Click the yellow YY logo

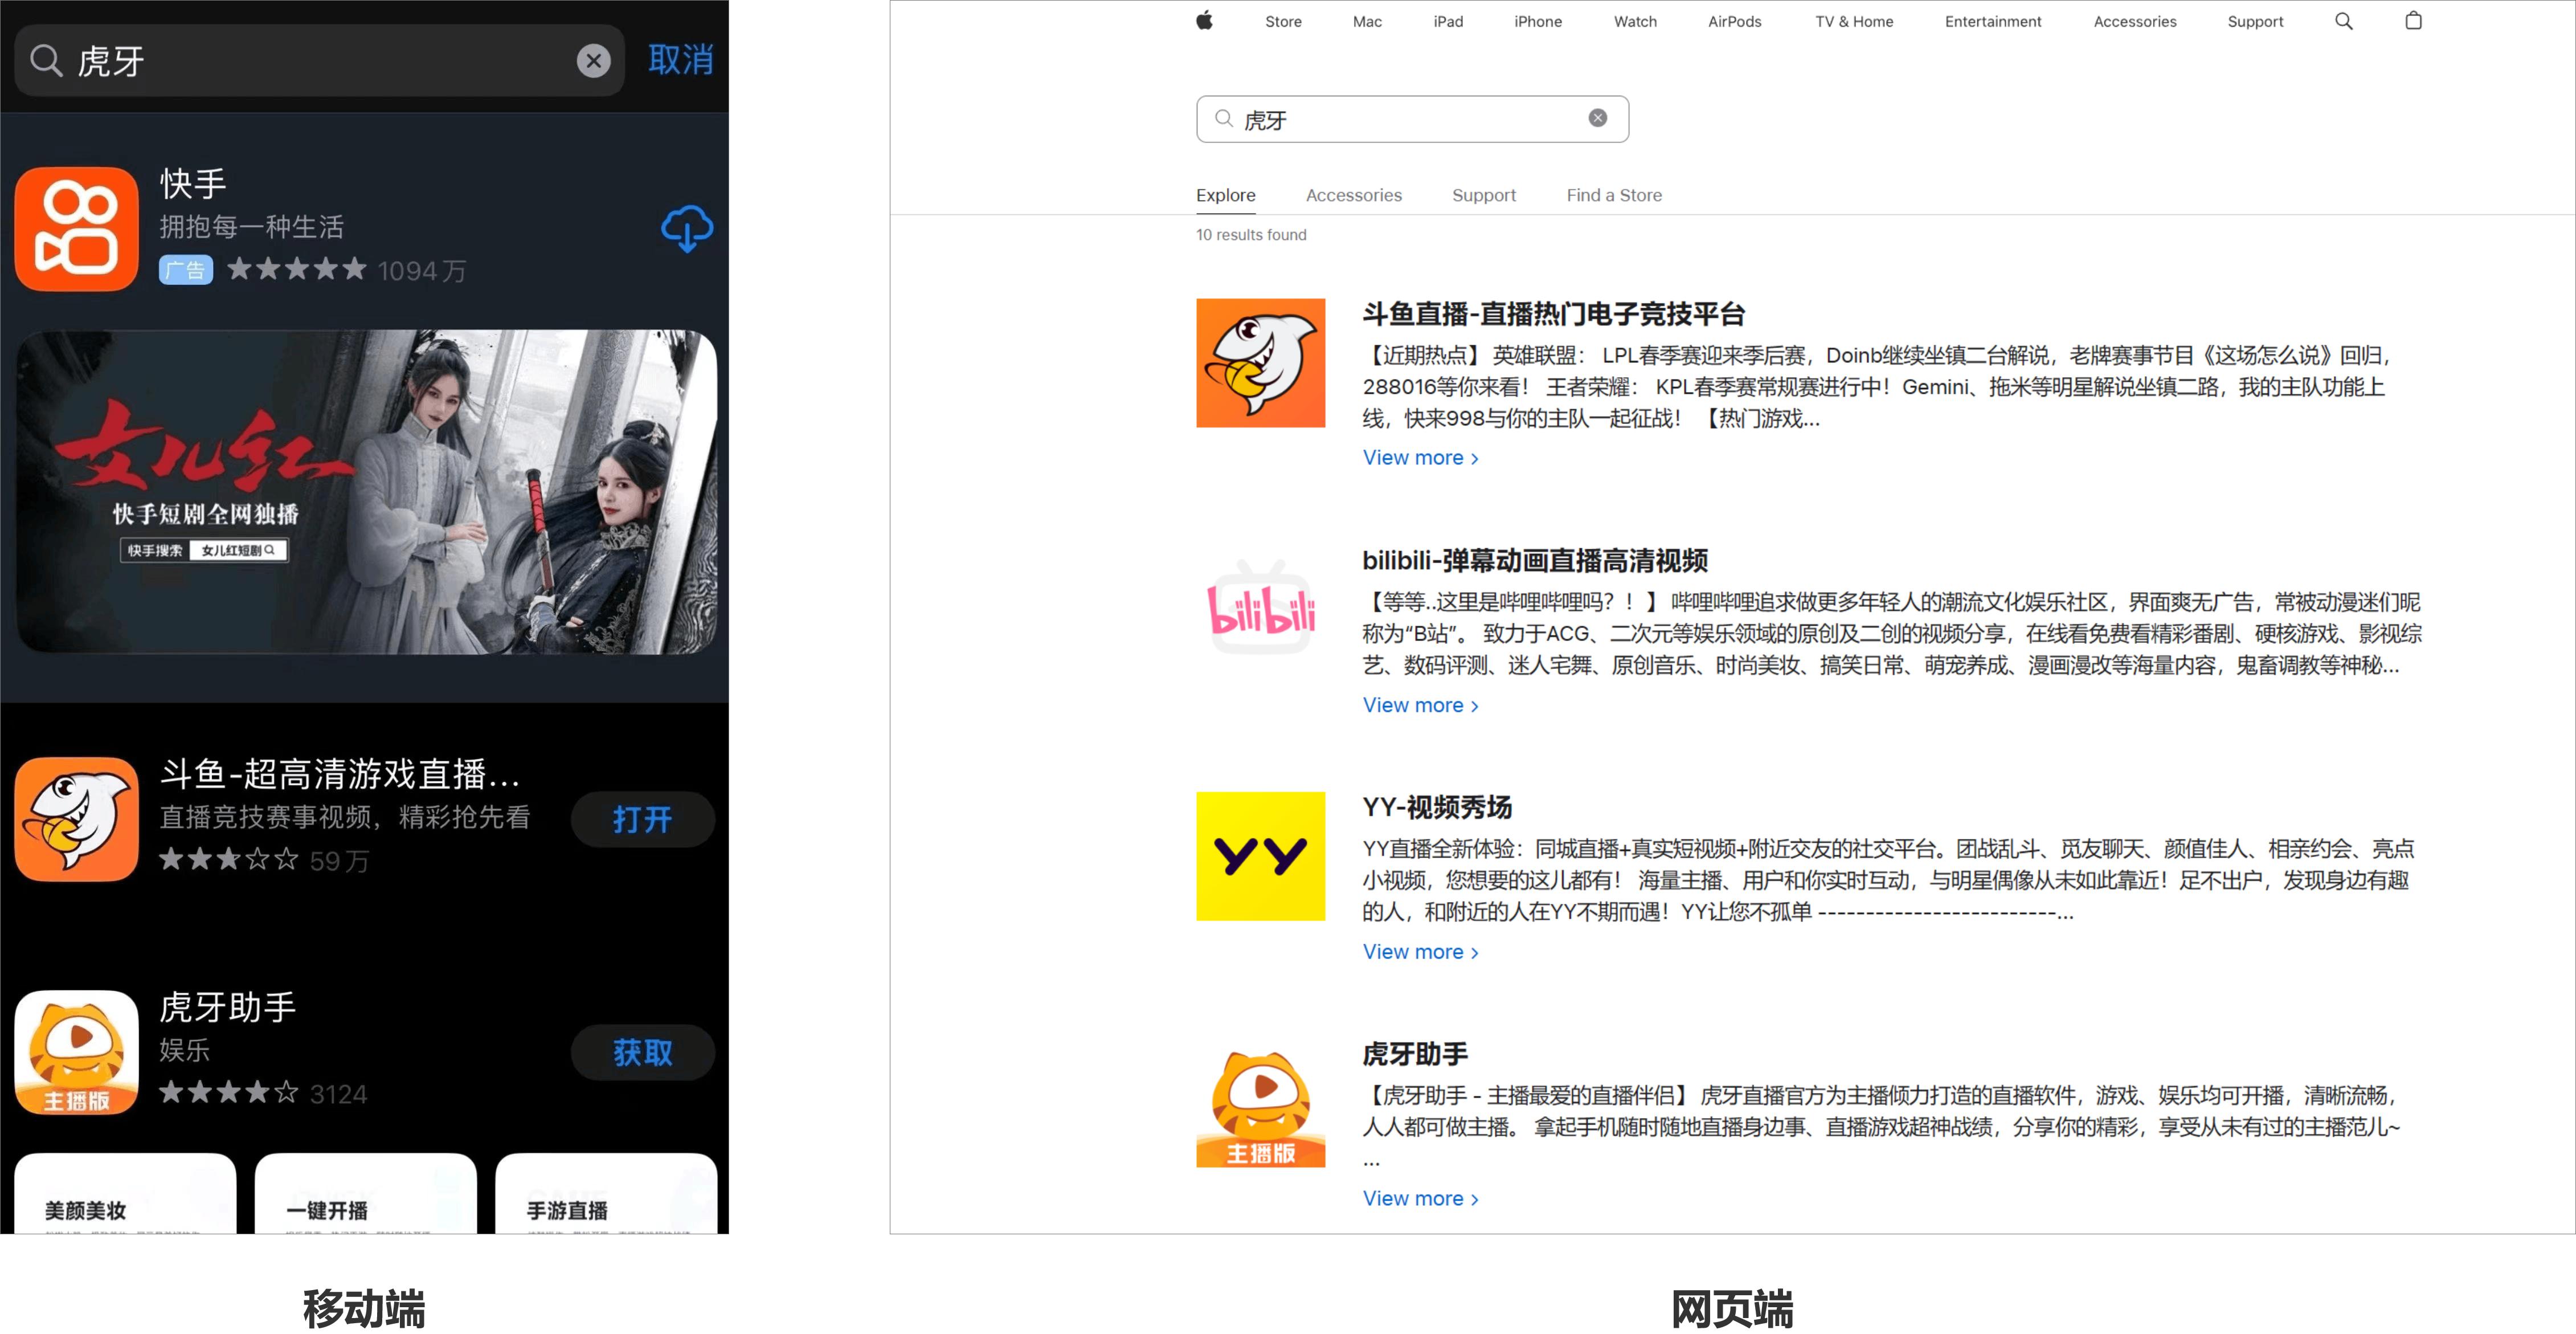[1260, 856]
